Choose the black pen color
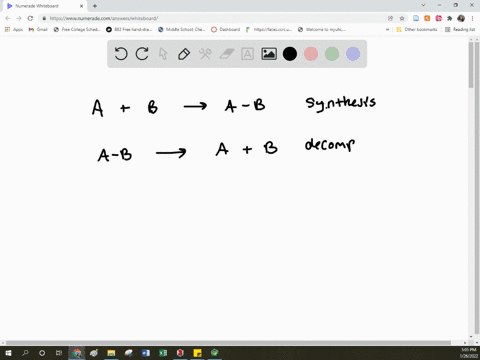480x360 pixels. pos(290,54)
